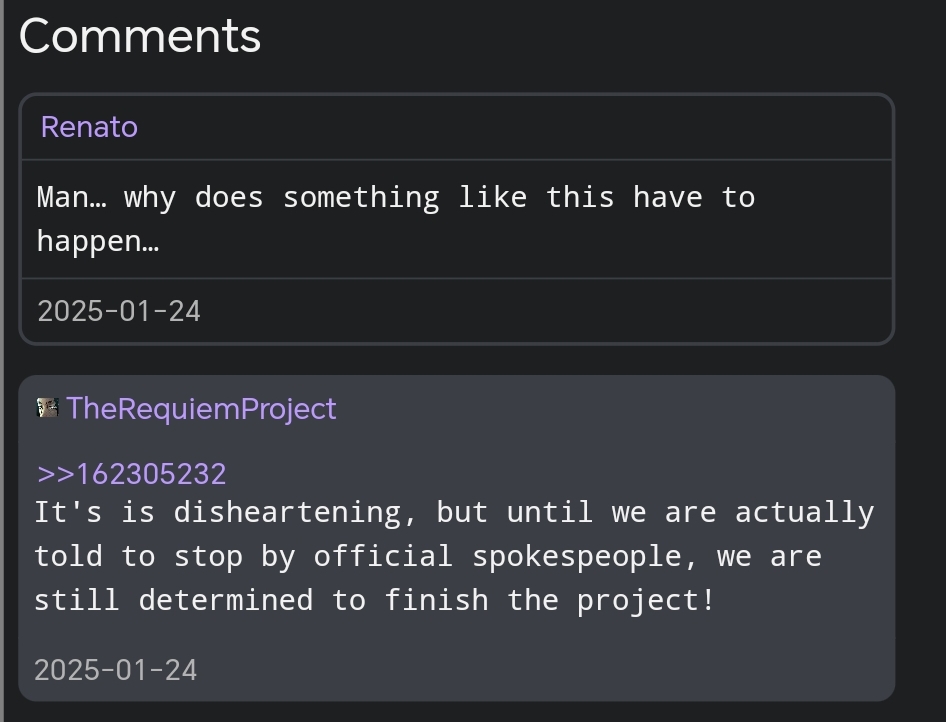Click the line starting 'It's is disheartening'
Screen dimensions: 946x722
point(454,513)
